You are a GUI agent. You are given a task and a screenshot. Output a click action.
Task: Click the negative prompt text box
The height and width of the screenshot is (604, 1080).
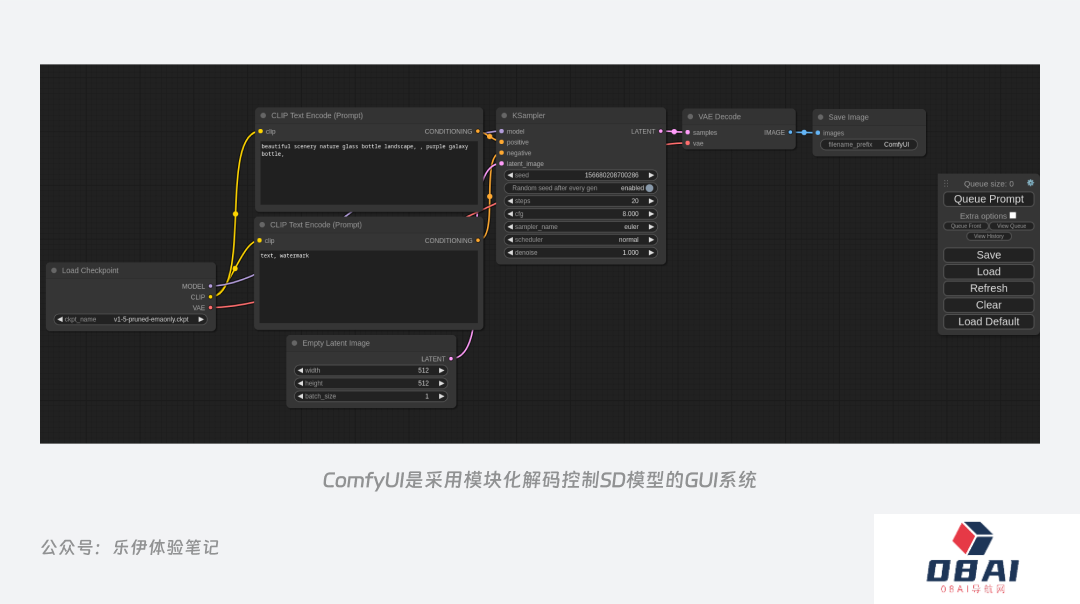pos(368,286)
